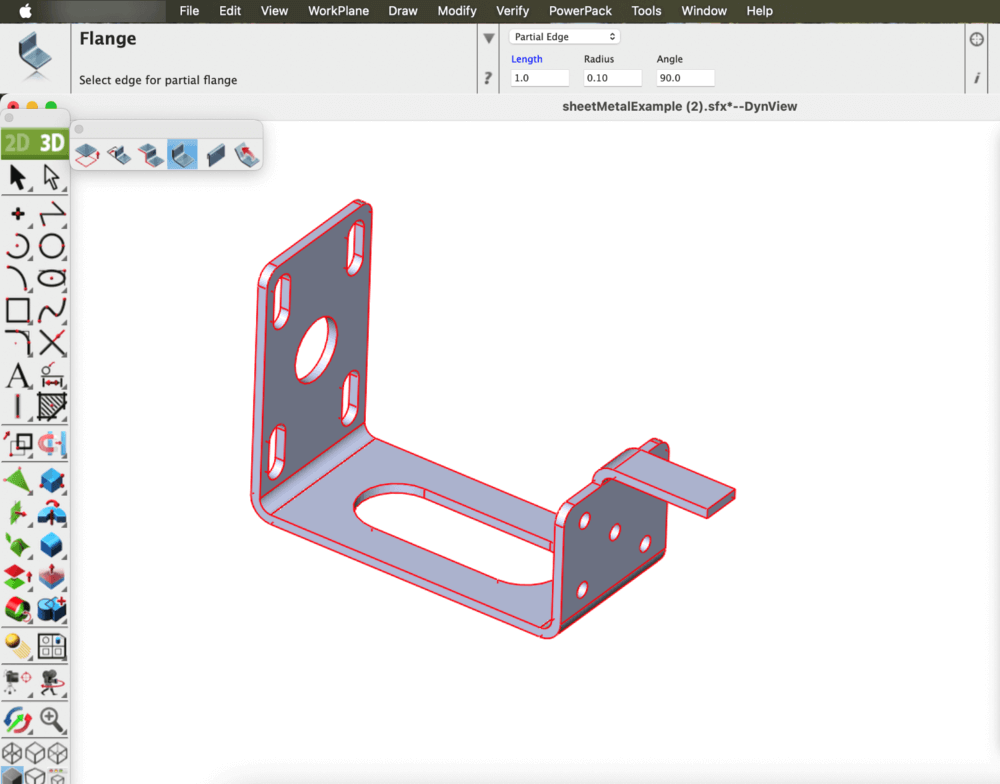Open the PowerPack menu
Viewport: 1000px width, 784px height.
click(x=580, y=11)
